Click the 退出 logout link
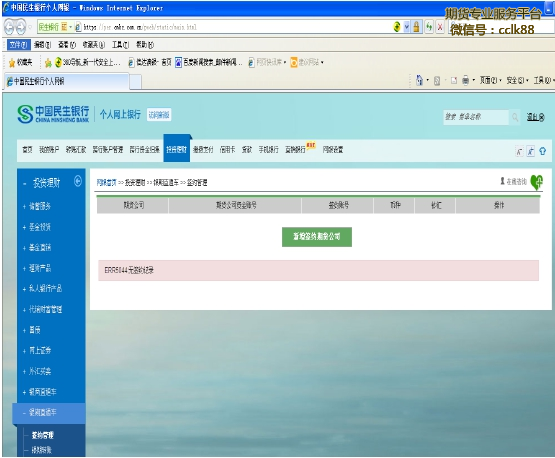Screen dimensions: 555x458 pos(536,117)
